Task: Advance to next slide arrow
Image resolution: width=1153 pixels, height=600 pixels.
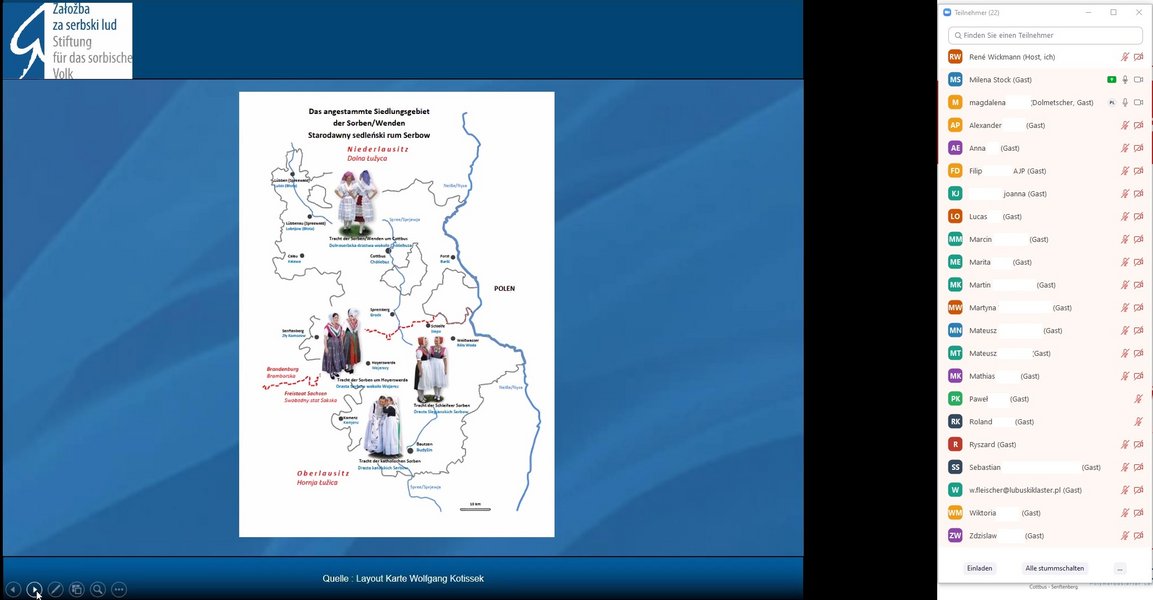Action: click(x=35, y=590)
